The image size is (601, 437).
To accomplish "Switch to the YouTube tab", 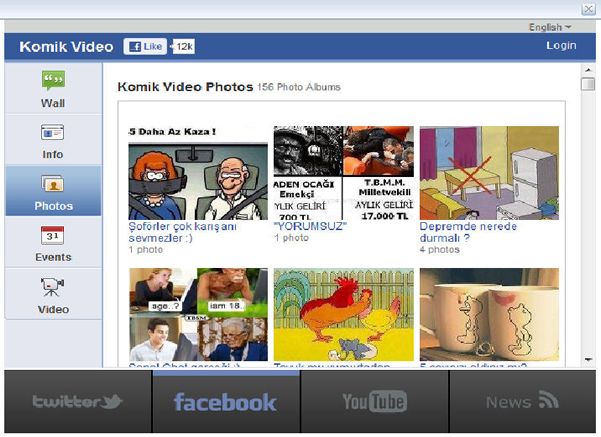I will (x=374, y=402).
